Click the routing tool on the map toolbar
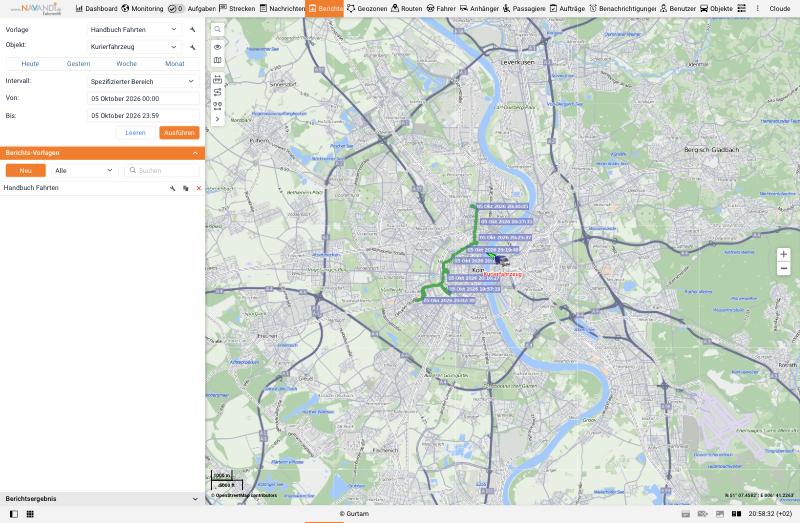This screenshot has height=523, width=800. coord(217,92)
